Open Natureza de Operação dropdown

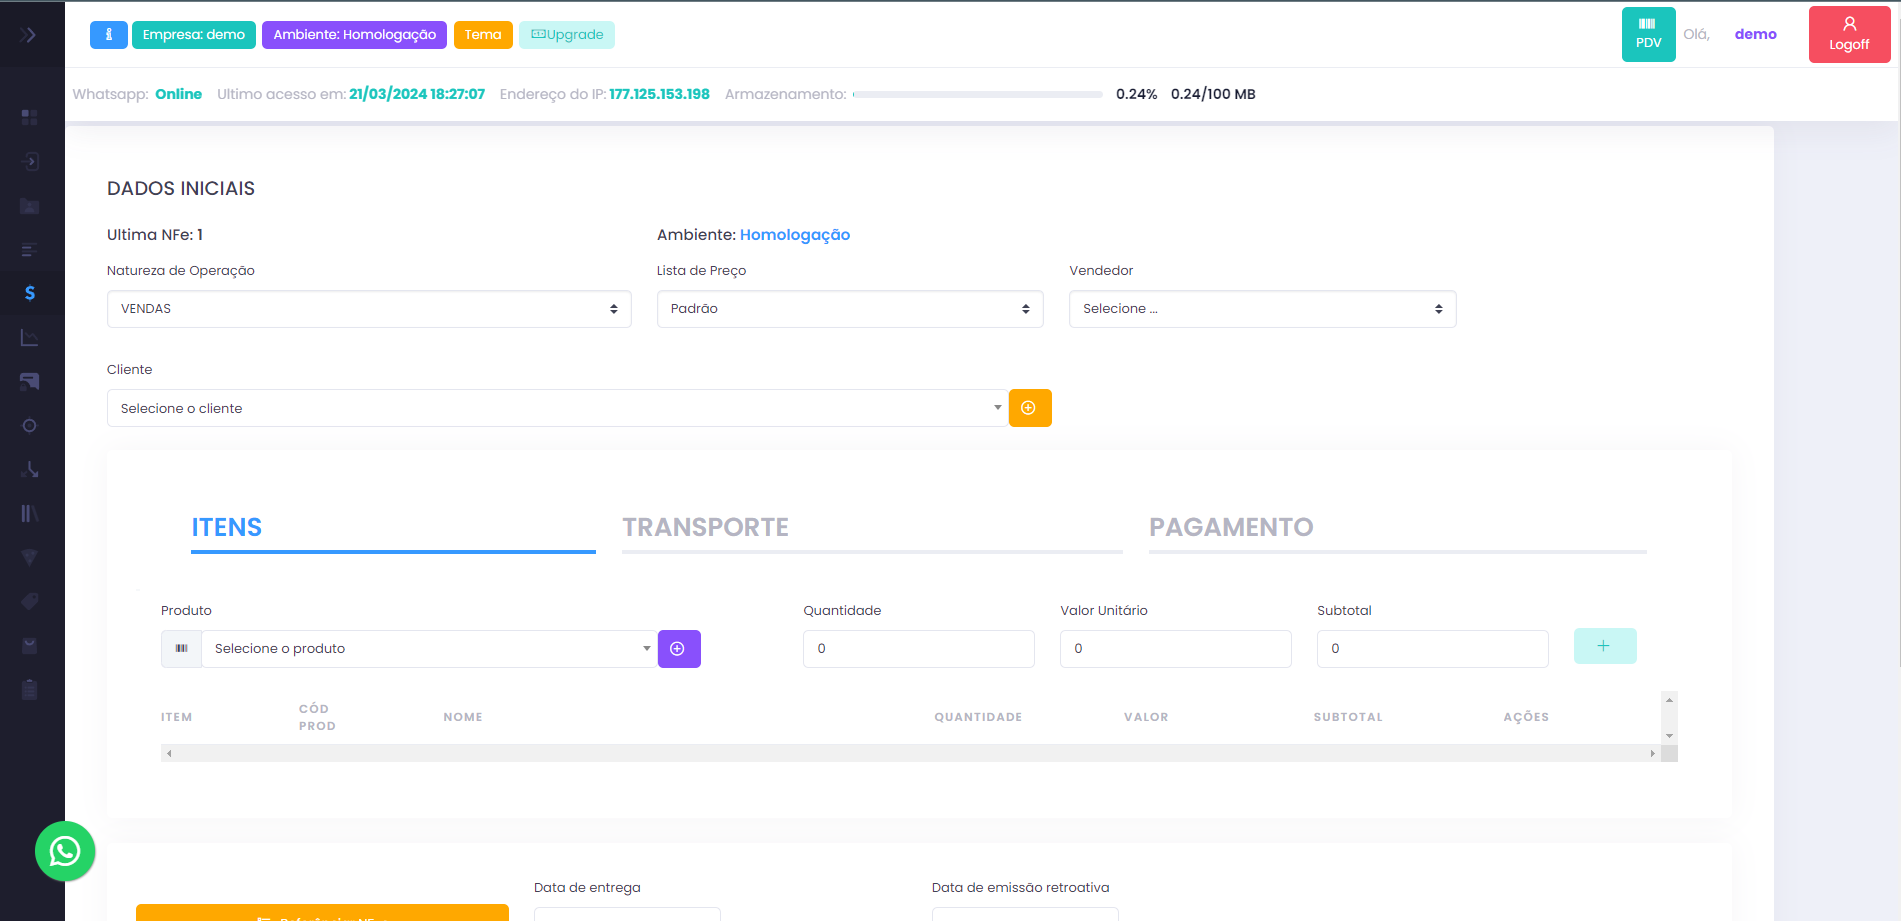point(368,309)
